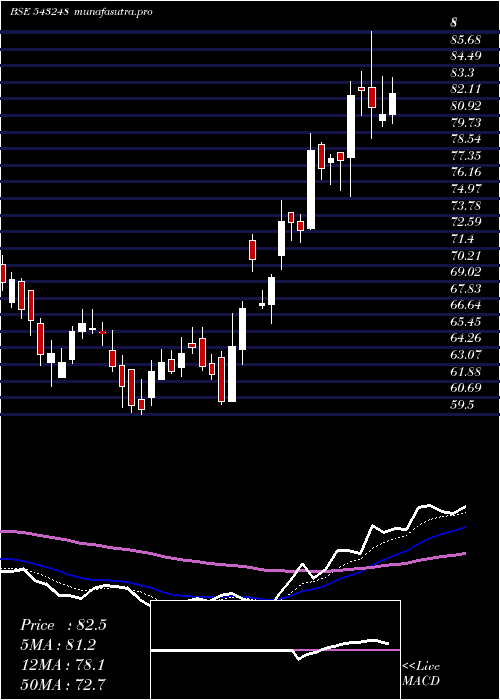Click the 84.49 price axis label
The height and width of the screenshot is (700, 500).
click(466, 56)
